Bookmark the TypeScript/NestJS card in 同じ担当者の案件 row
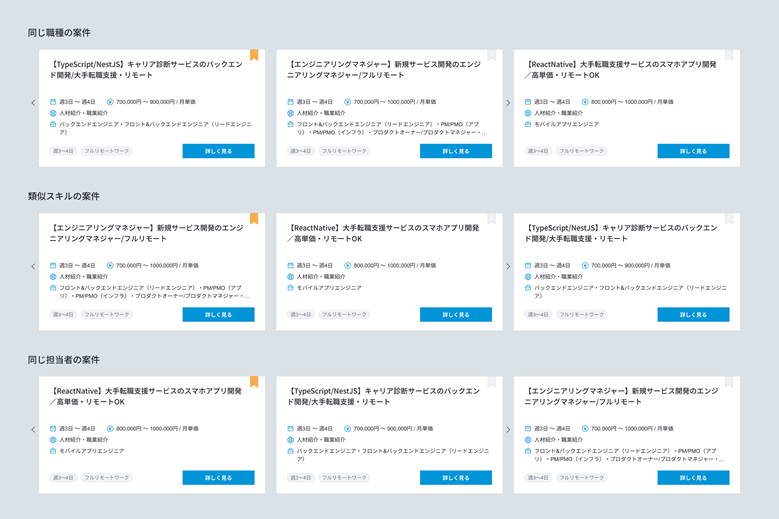Screen dimensions: 779x519 491,381
